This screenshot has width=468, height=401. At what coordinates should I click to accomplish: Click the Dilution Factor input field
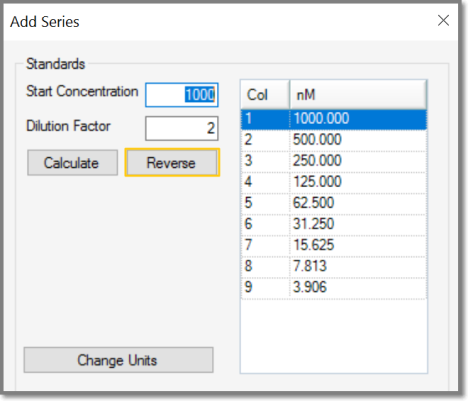click(x=182, y=128)
